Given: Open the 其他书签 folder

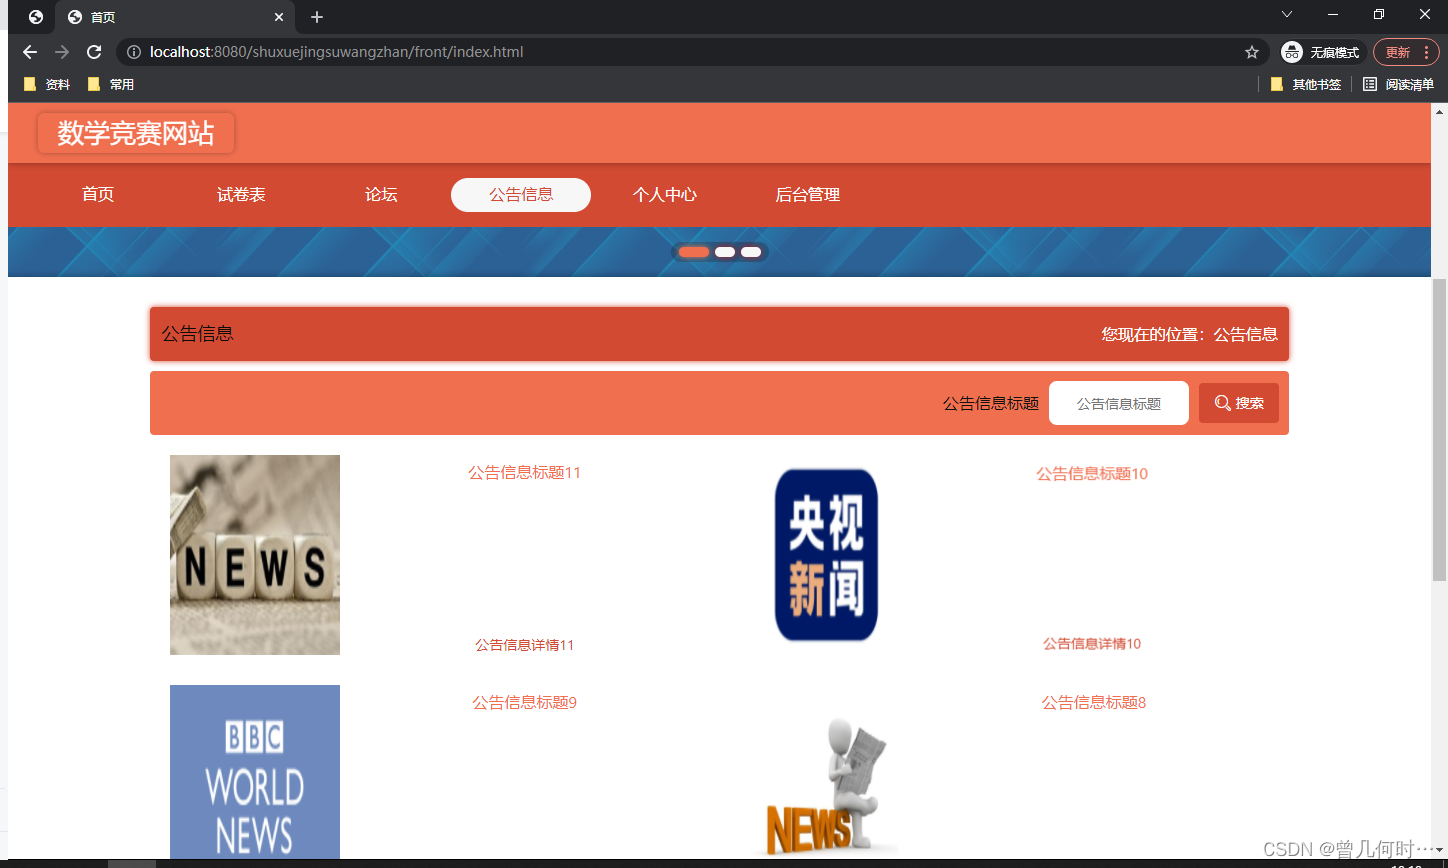Looking at the screenshot, I should click(x=1306, y=85).
